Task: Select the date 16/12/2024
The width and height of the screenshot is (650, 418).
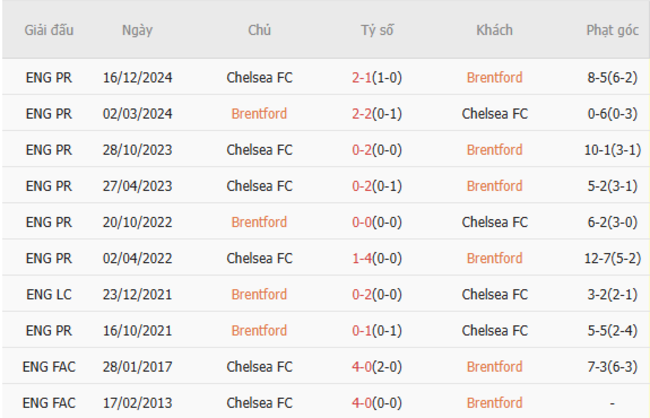Action: point(137,77)
